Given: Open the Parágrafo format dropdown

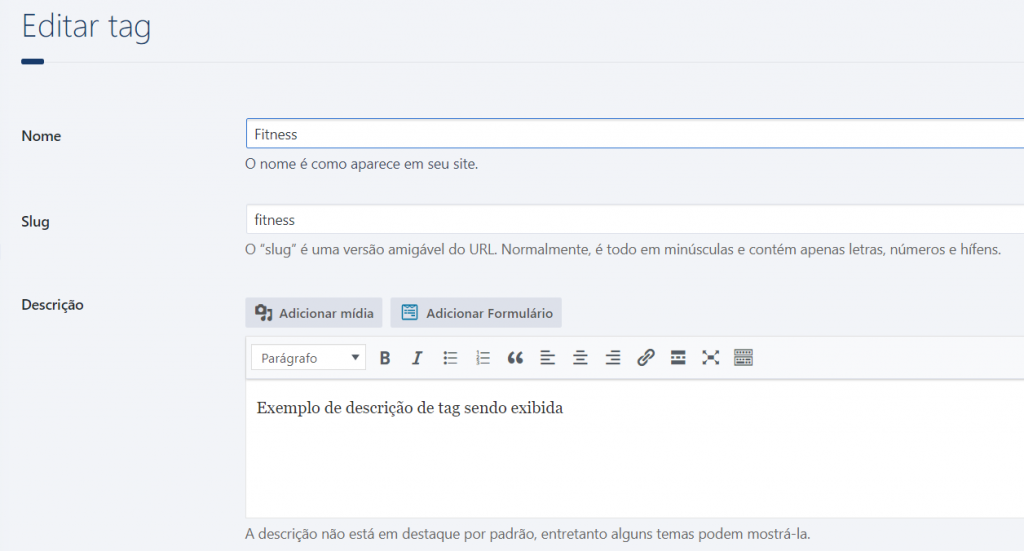Looking at the screenshot, I should pos(308,358).
